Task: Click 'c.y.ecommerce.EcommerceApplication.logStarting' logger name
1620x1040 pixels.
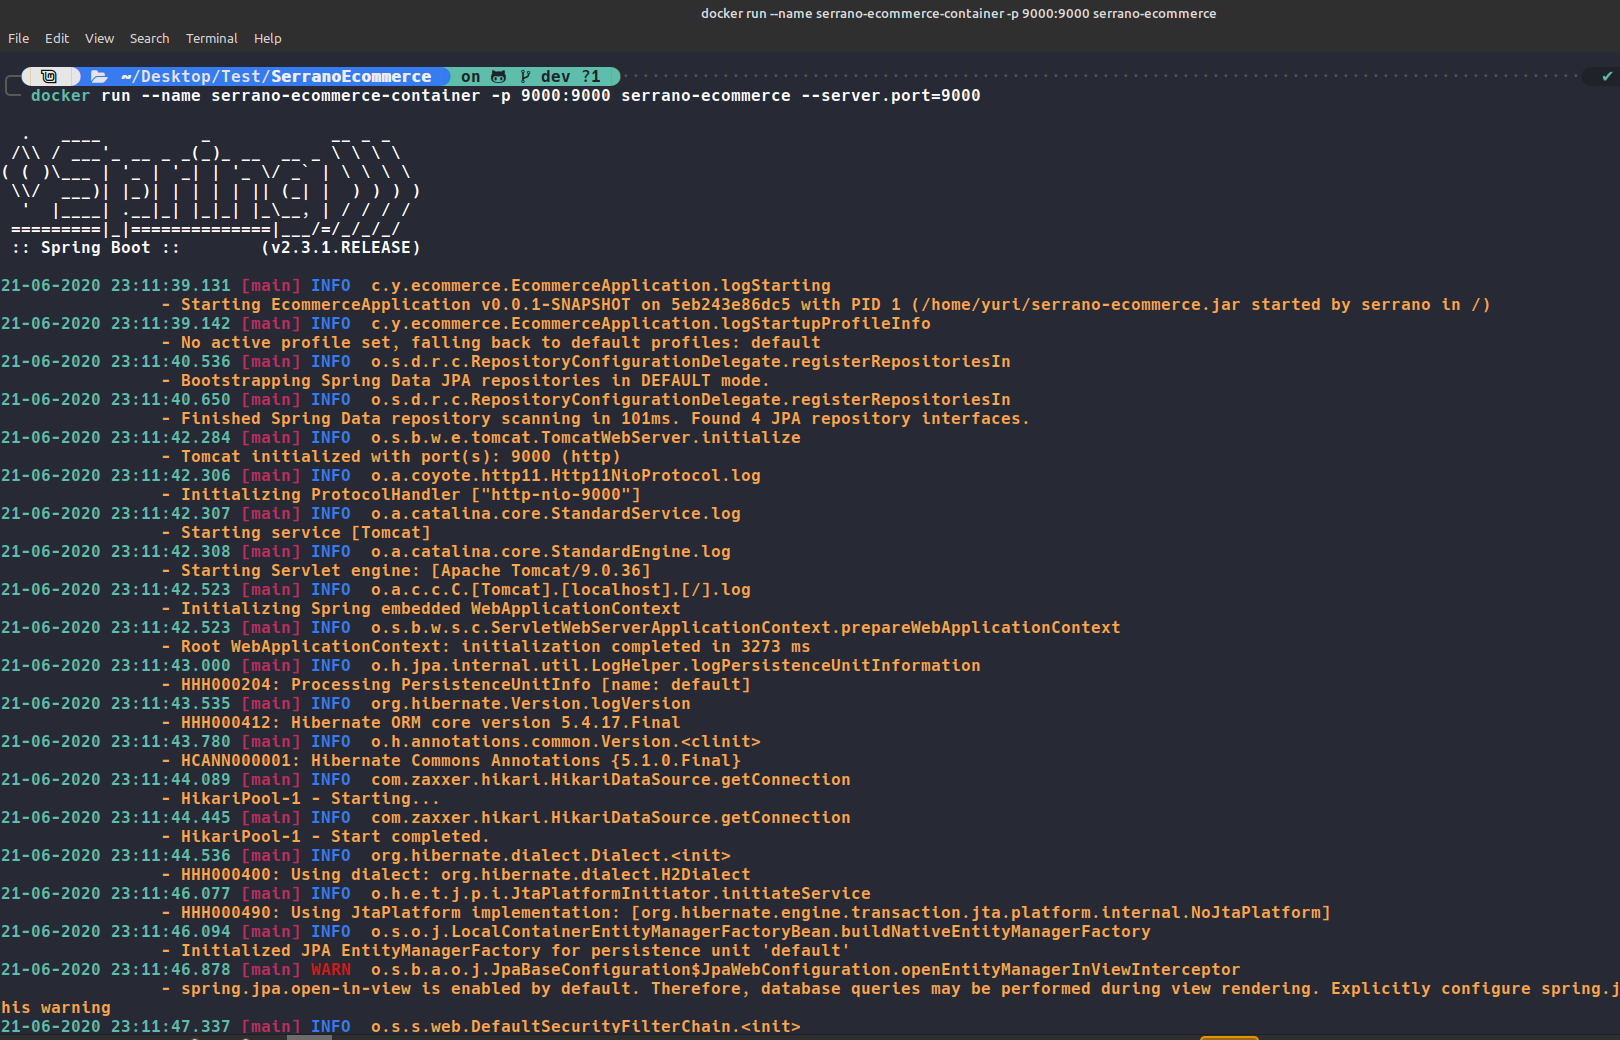Action: [x=601, y=285]
